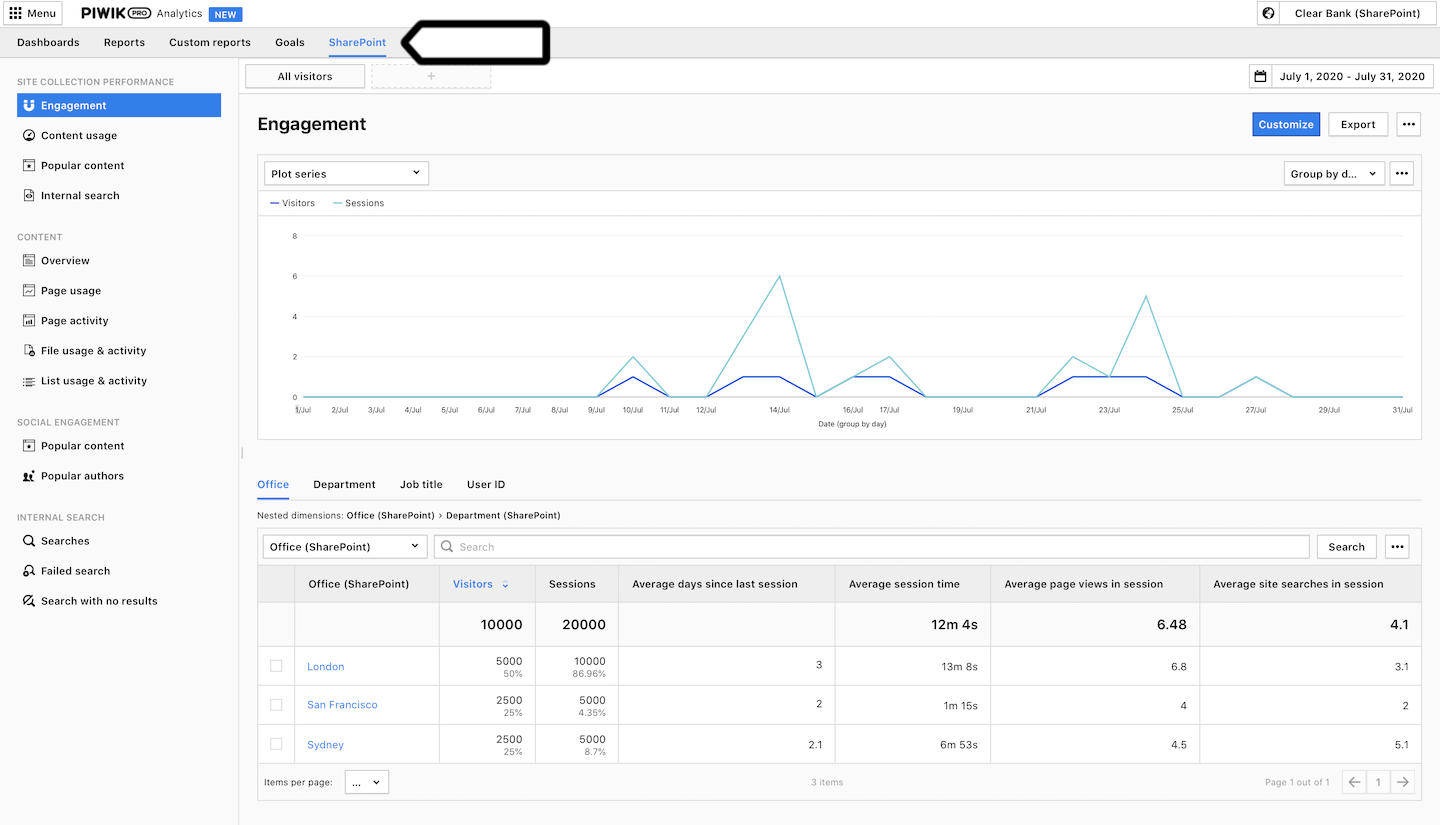Click the Popular authors icon
The height and width of the screenshot is (825, 1440).
pos(29,476)
